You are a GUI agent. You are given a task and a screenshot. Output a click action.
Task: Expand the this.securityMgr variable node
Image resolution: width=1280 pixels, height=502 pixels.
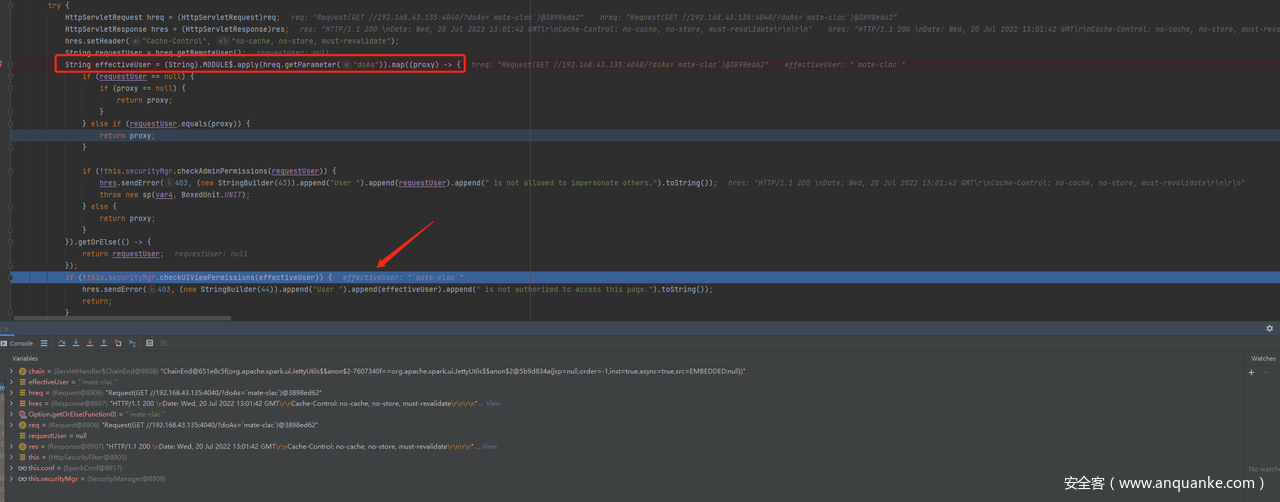coord(11,479)
